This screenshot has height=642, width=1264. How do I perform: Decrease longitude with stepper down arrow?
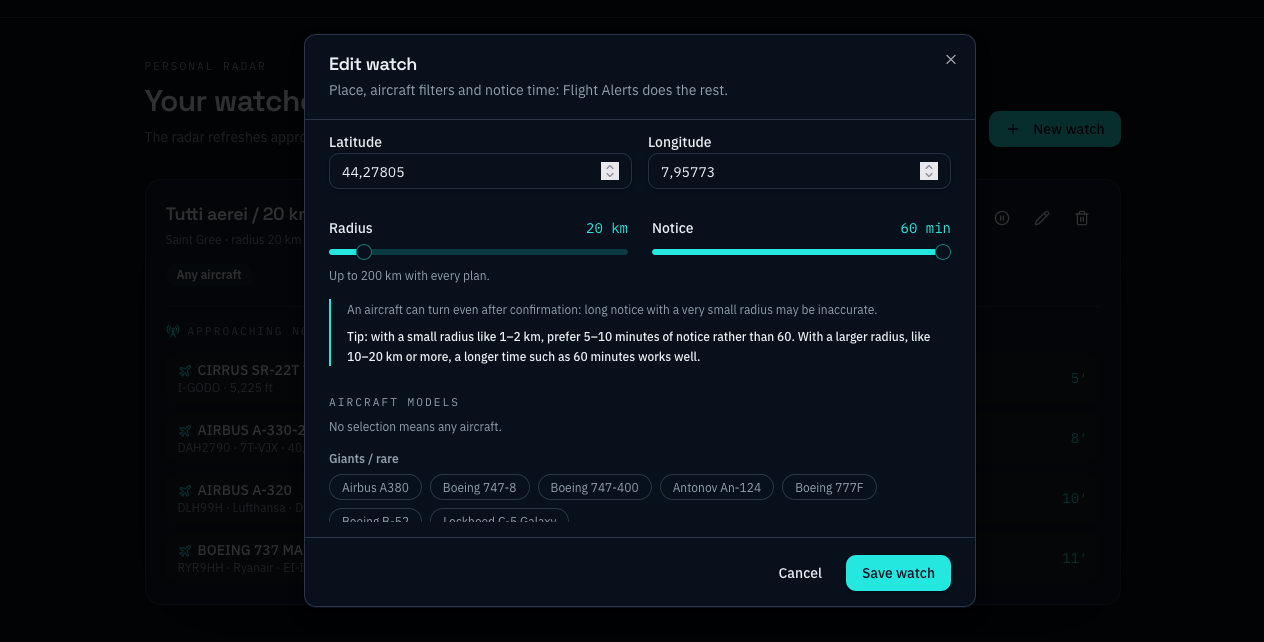coord(929,176)
